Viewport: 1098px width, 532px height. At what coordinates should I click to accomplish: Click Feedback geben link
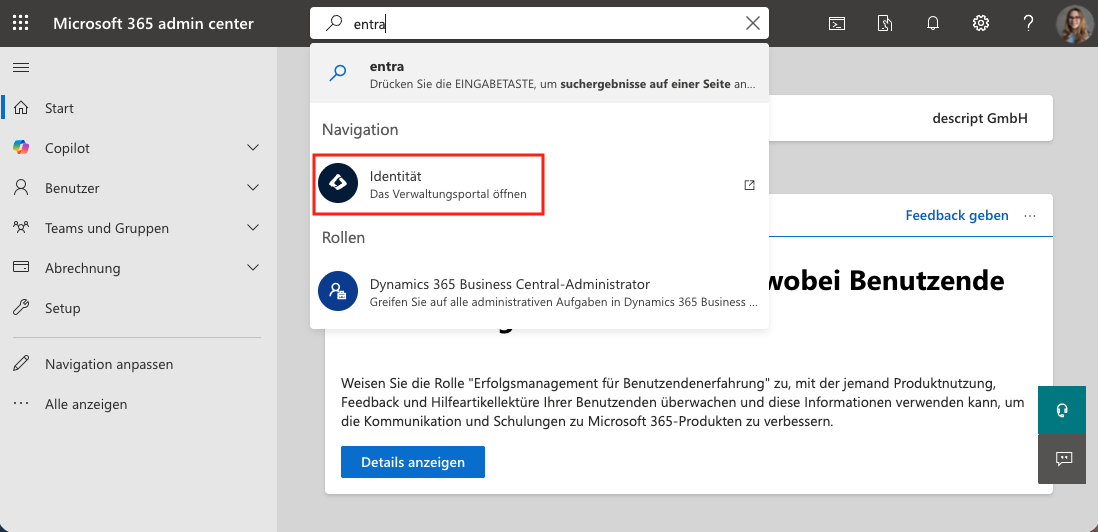[957, 215]
